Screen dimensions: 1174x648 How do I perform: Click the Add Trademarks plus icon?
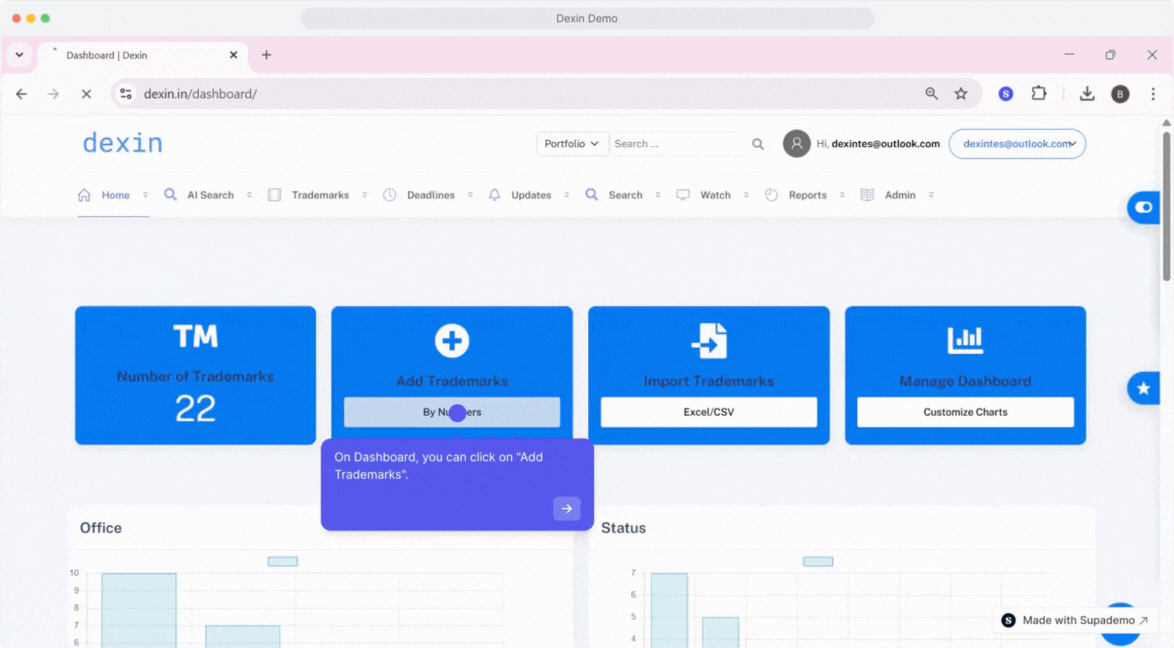tap(452, 341)
